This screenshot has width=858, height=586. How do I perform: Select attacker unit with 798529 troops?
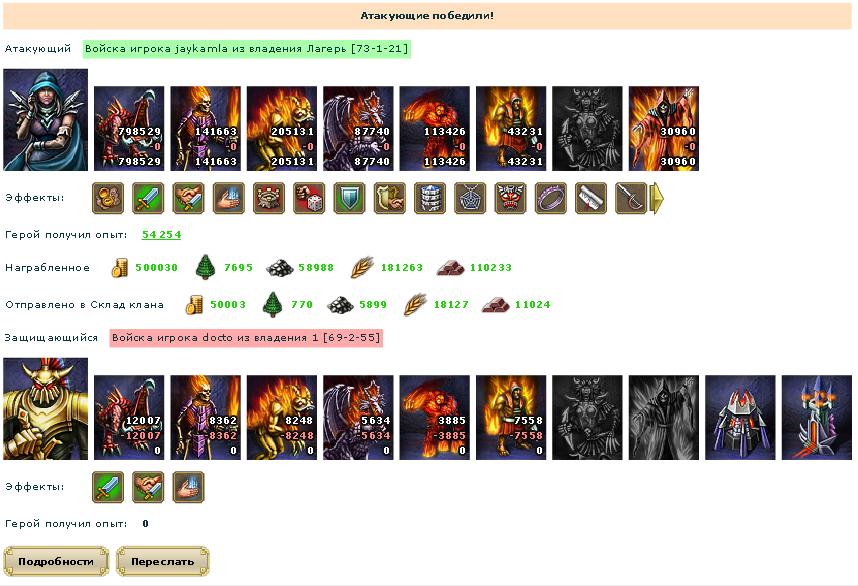129,129
